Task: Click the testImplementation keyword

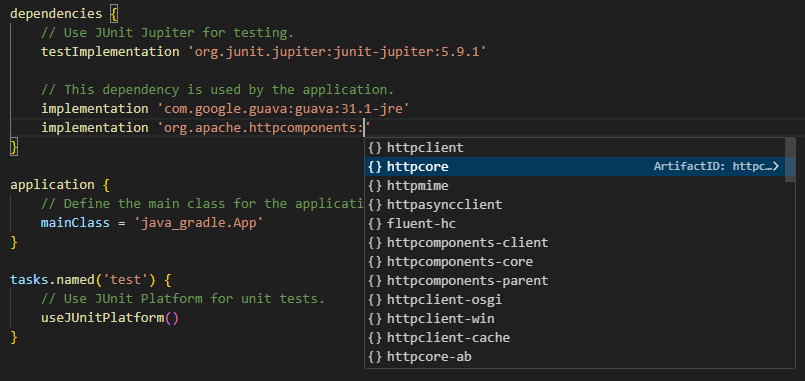Action: (110, 52)
